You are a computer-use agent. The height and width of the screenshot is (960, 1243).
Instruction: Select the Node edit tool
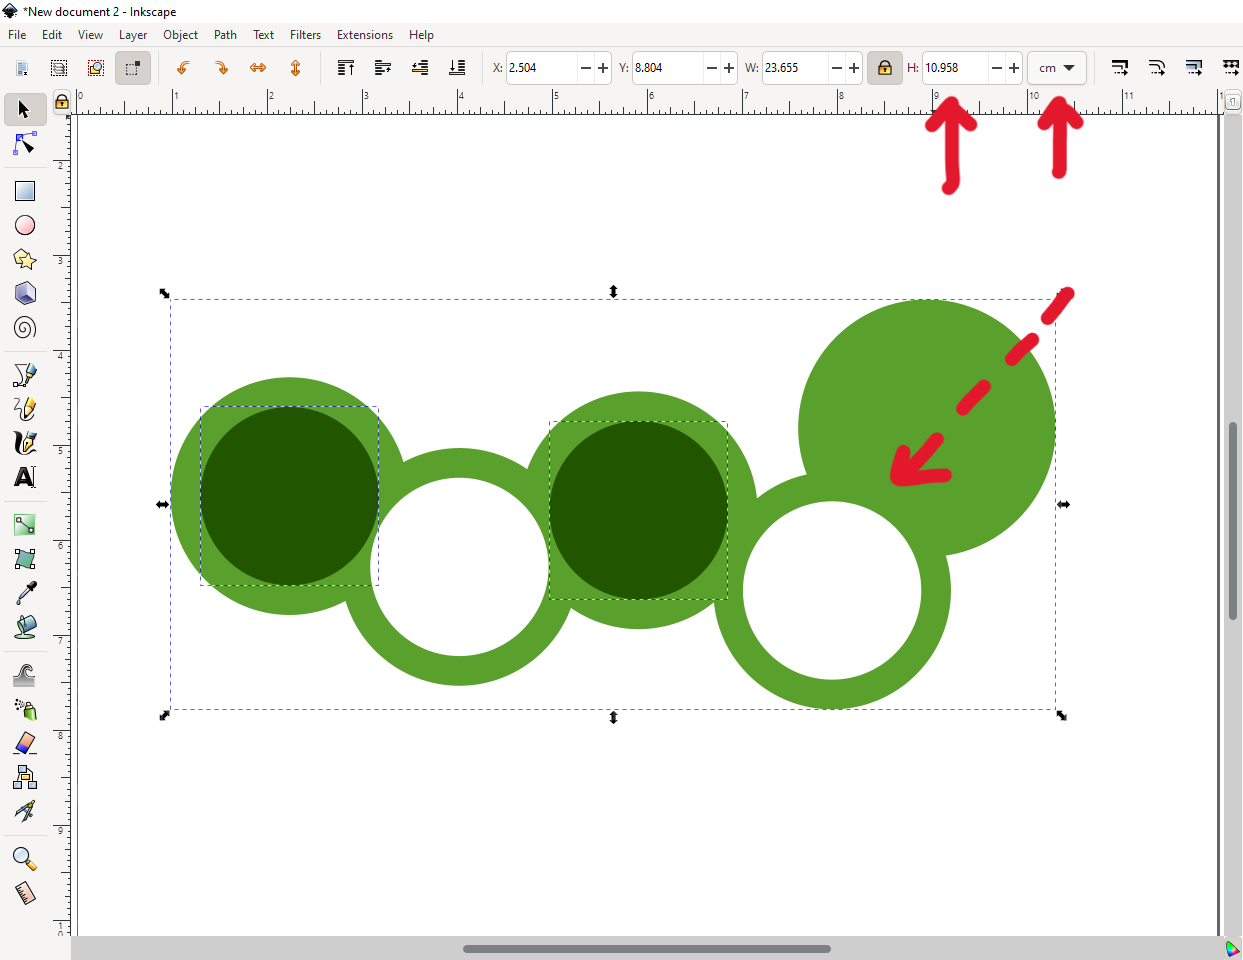click(25, 146)
